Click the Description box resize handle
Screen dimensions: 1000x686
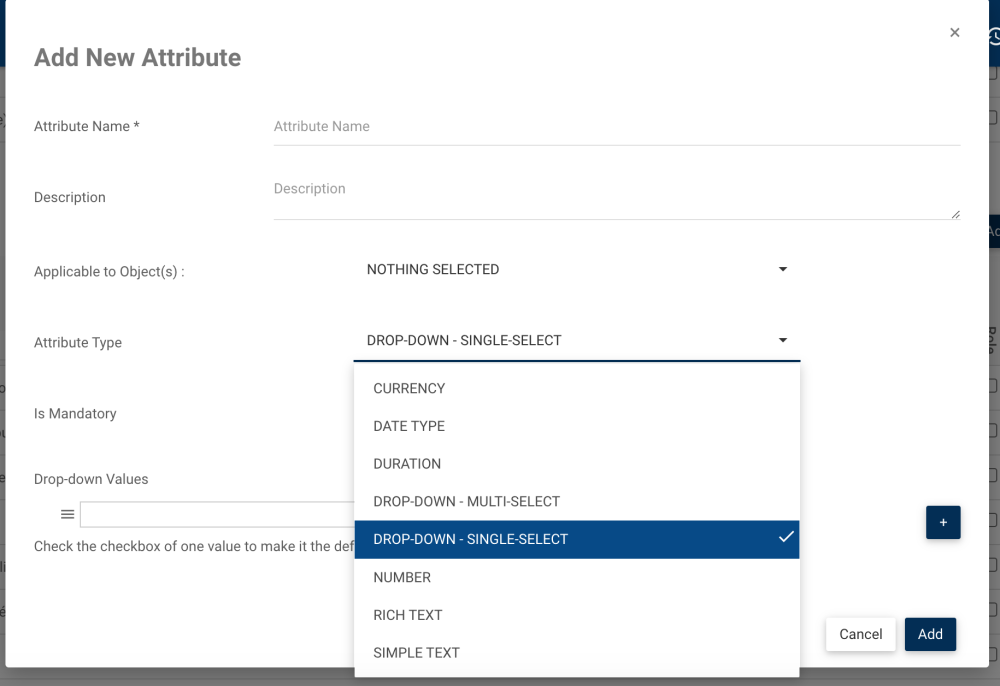point(955,214)
